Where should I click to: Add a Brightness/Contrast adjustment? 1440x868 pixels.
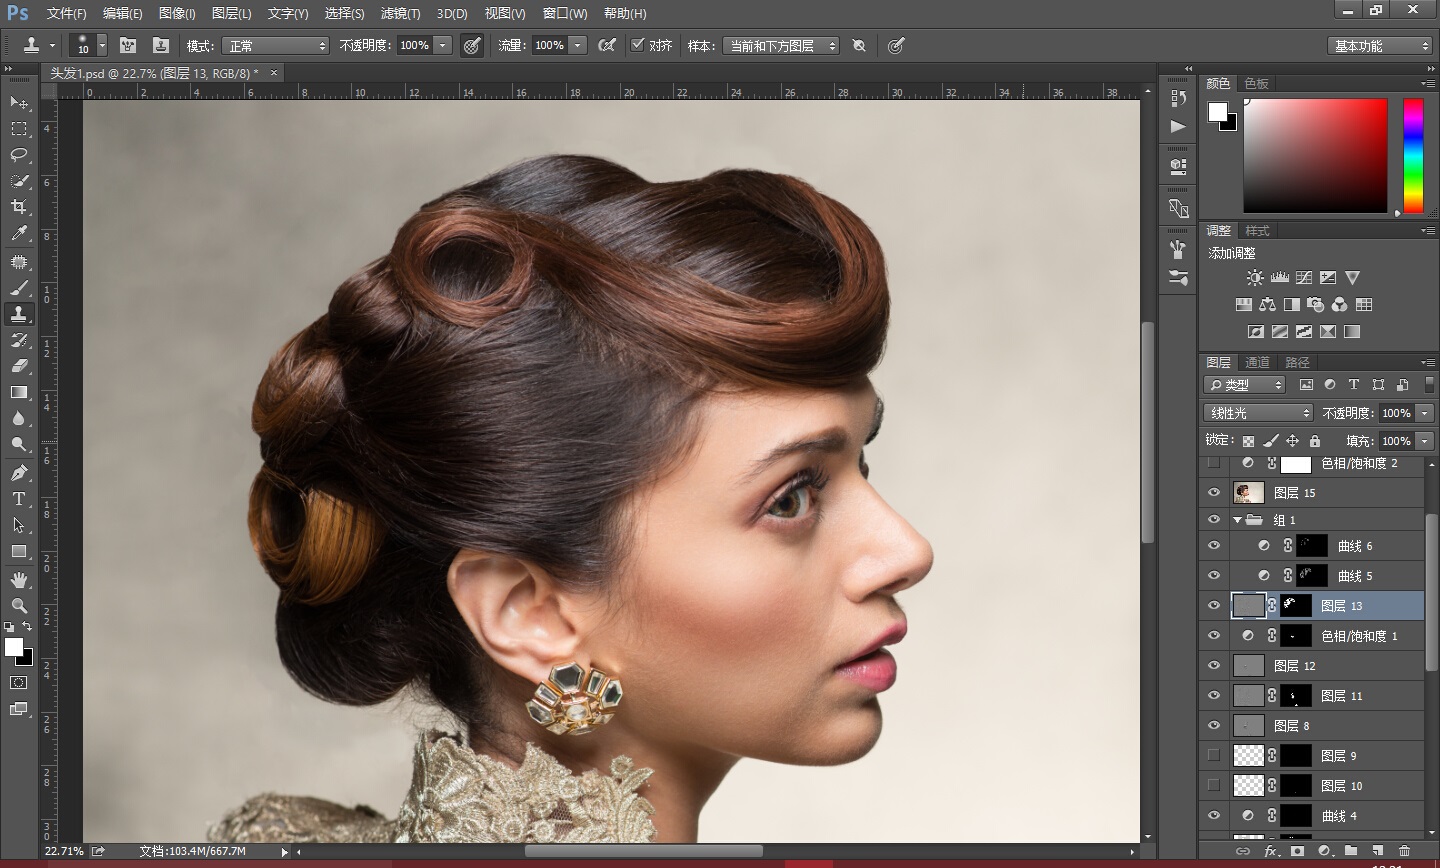[x=1255, y=278]
